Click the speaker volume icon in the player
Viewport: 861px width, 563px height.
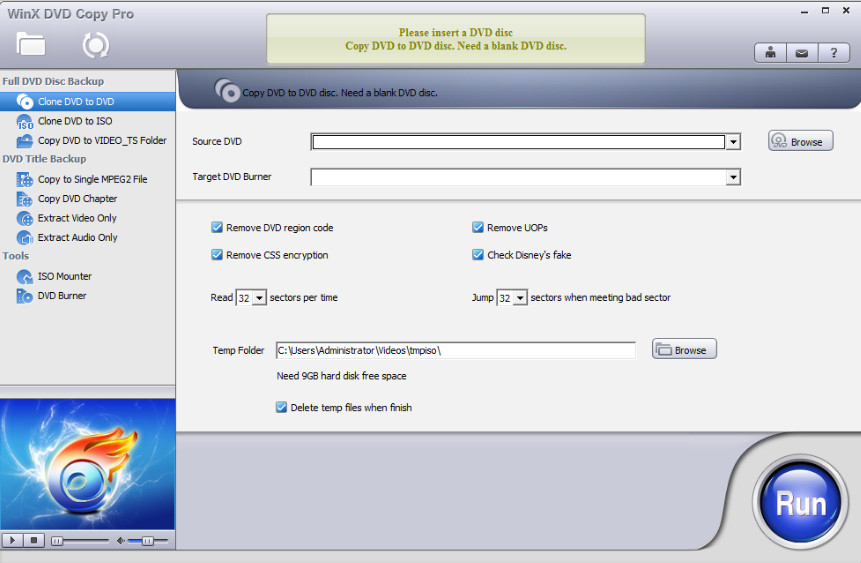point(121,541)
